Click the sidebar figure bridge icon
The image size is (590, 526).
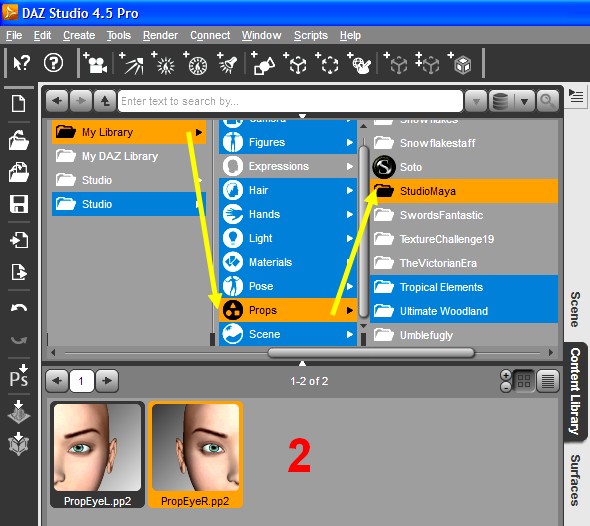(18, 444)
